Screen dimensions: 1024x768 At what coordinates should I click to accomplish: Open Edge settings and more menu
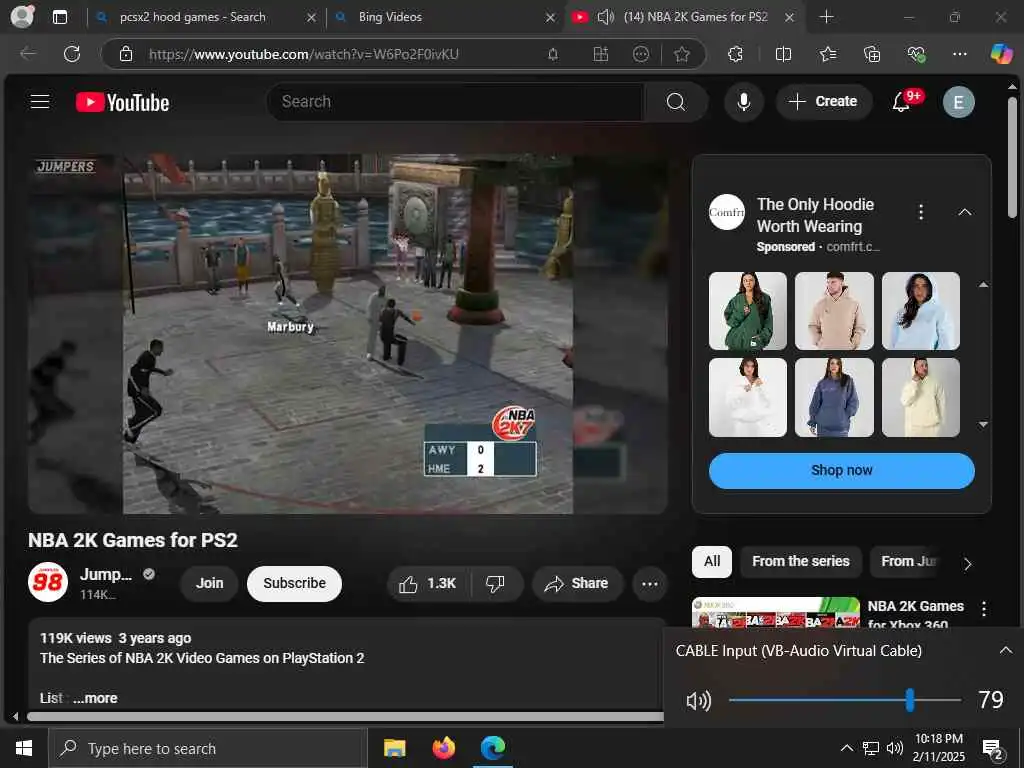[959, 54]
